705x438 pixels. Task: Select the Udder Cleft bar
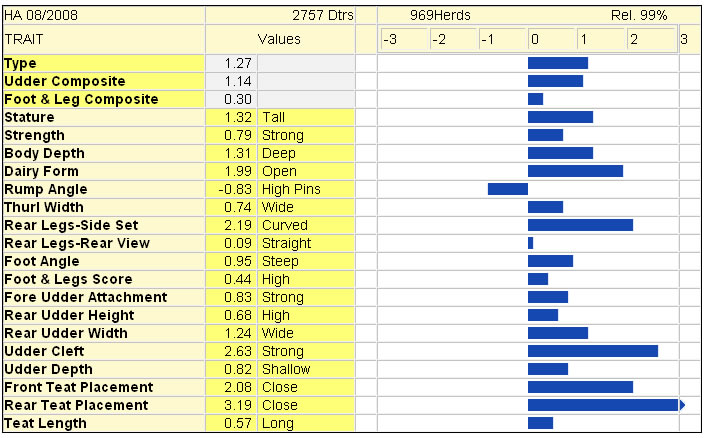593,351
